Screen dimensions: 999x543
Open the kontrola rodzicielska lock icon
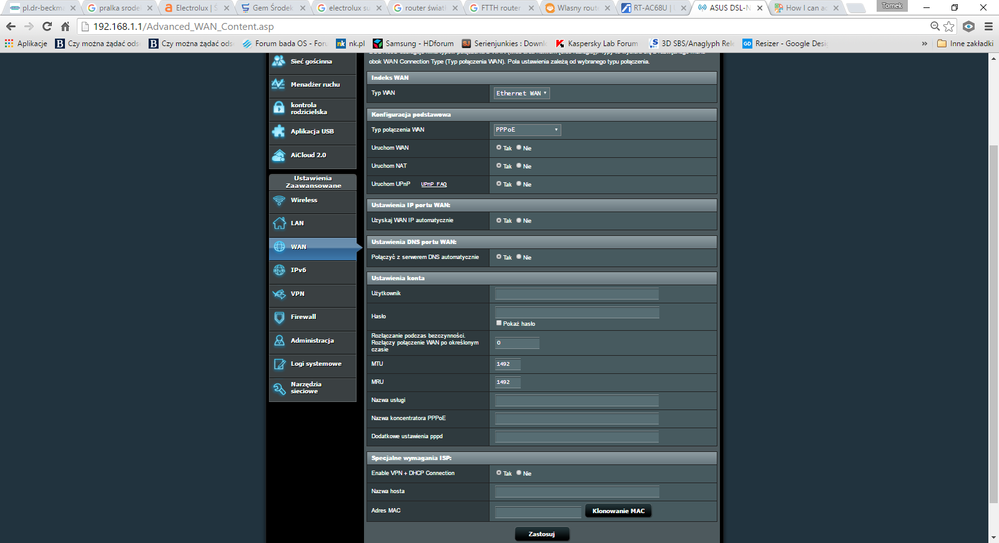coord(279,108)
